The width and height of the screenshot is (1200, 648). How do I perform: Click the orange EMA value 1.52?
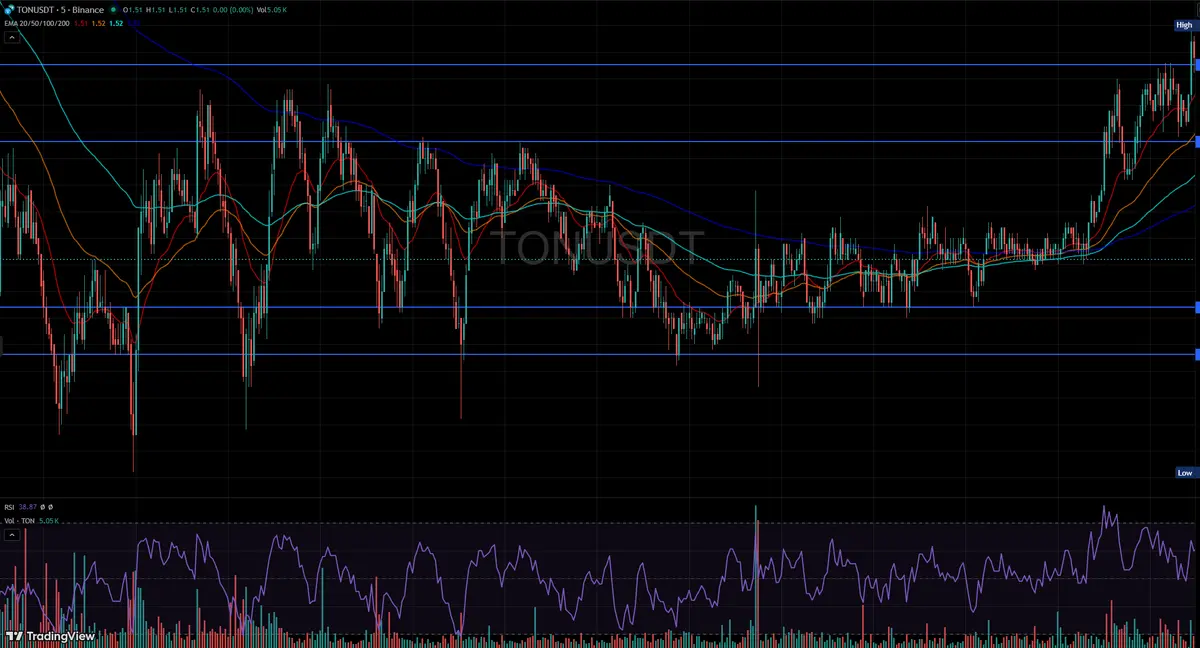pos(98,23)
